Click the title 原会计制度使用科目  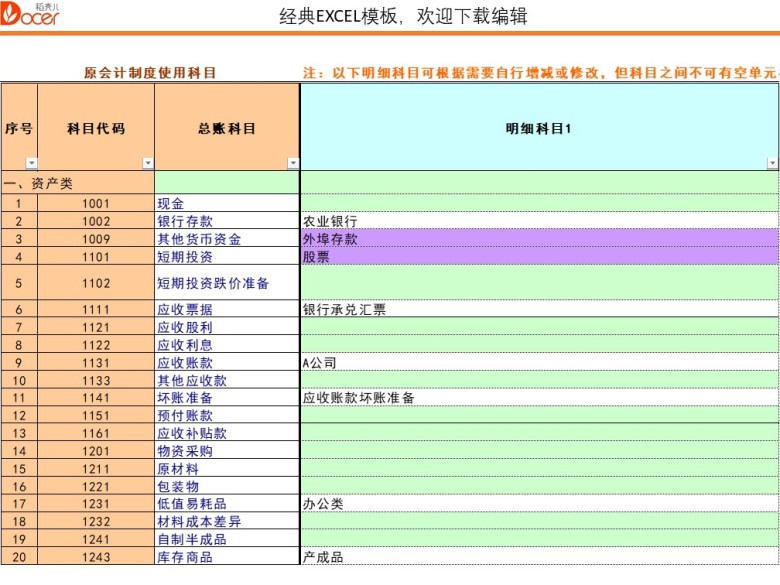coord(150,73)
